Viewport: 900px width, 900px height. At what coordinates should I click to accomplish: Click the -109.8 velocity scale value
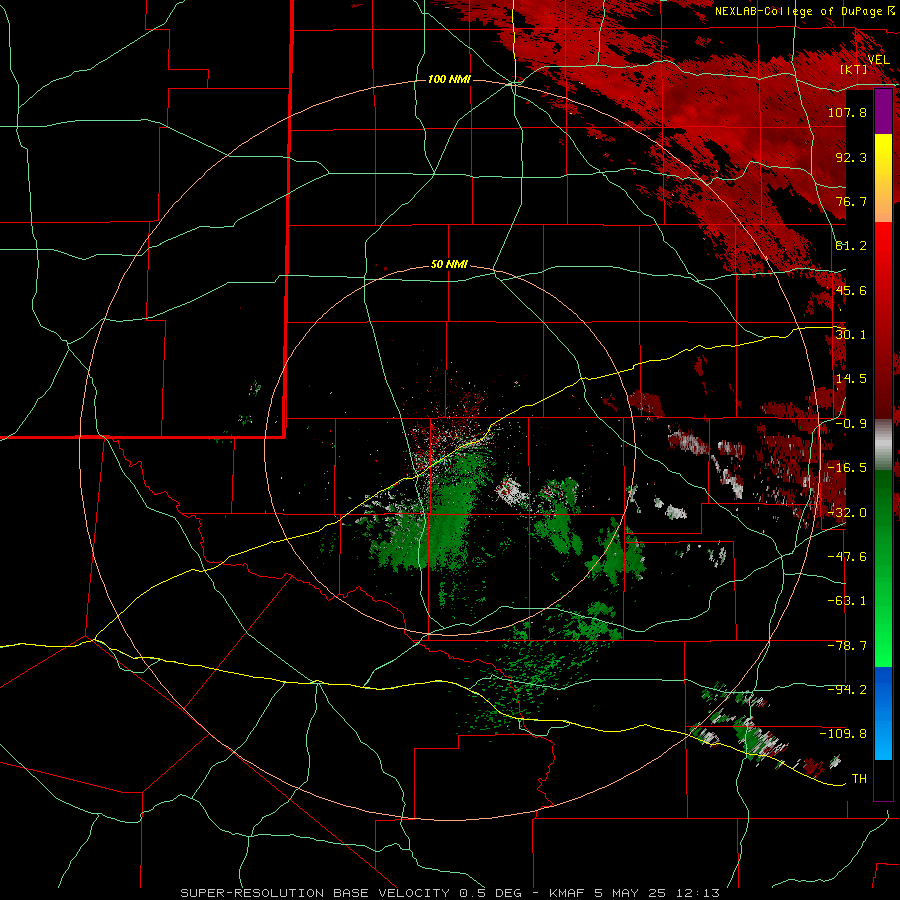tap(843, 734)
